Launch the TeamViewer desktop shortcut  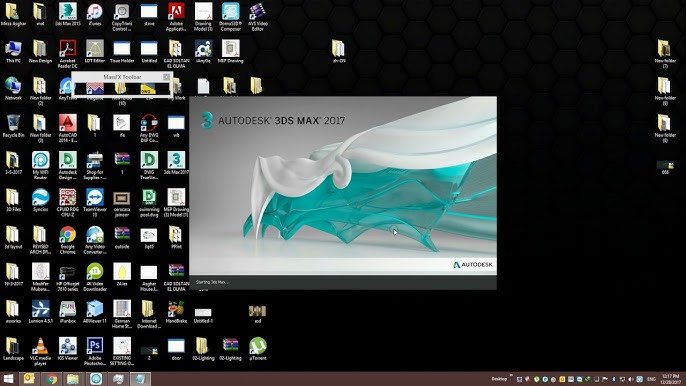click(x=95, y=203)
